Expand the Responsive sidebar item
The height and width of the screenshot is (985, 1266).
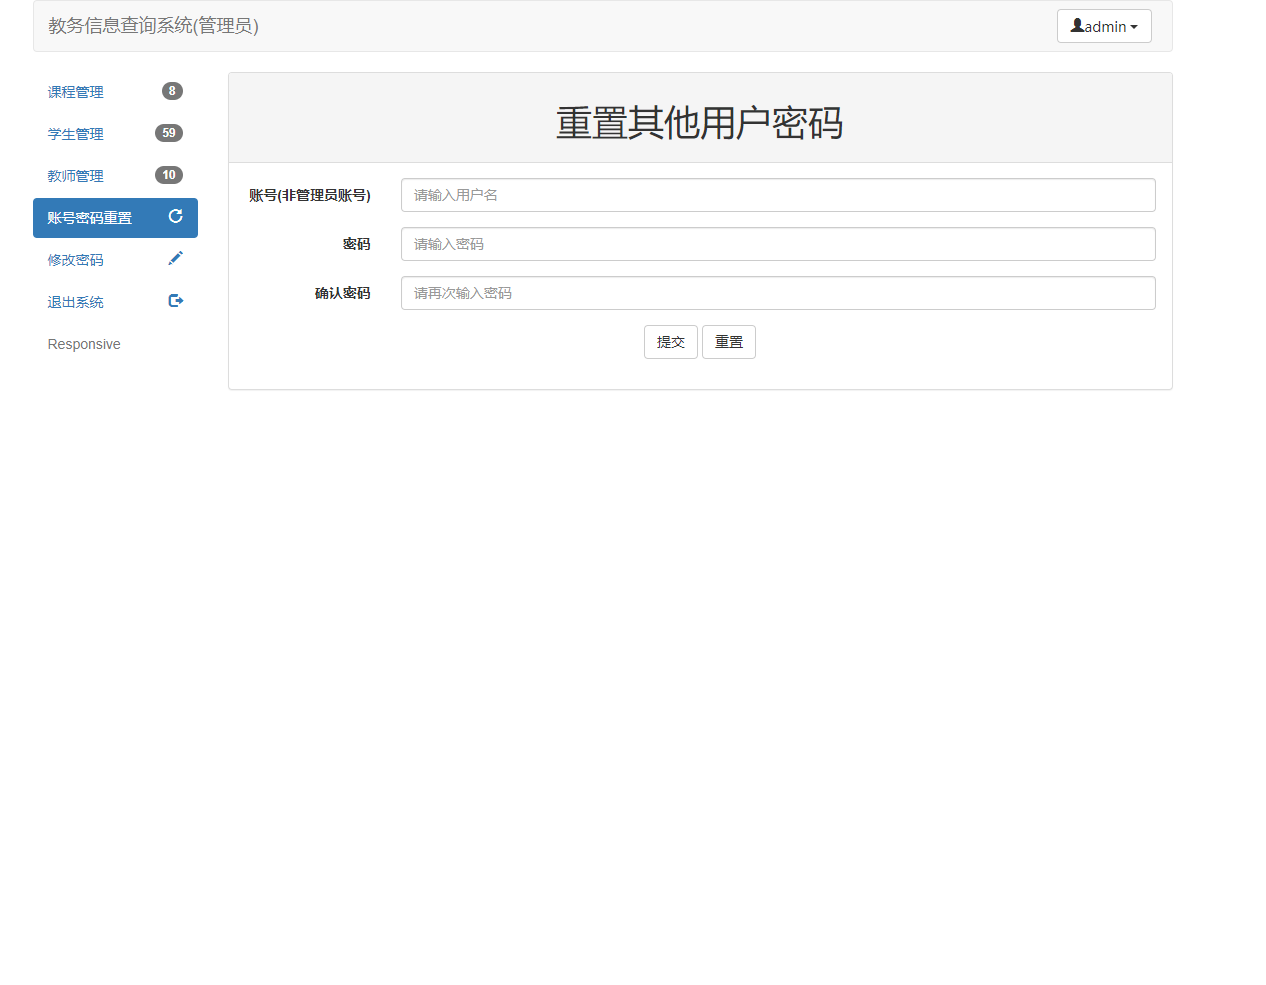click(x=83, y=343)
